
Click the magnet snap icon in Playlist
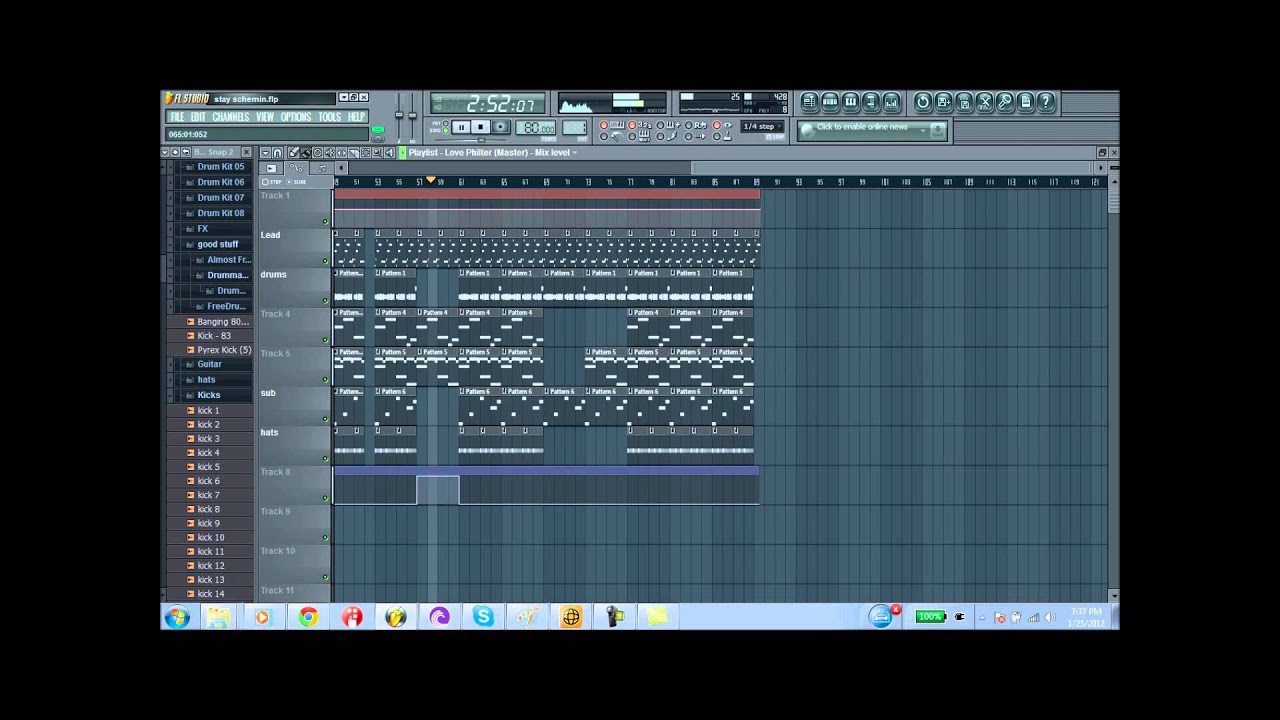pyautogui.click(x=277, y=152)
